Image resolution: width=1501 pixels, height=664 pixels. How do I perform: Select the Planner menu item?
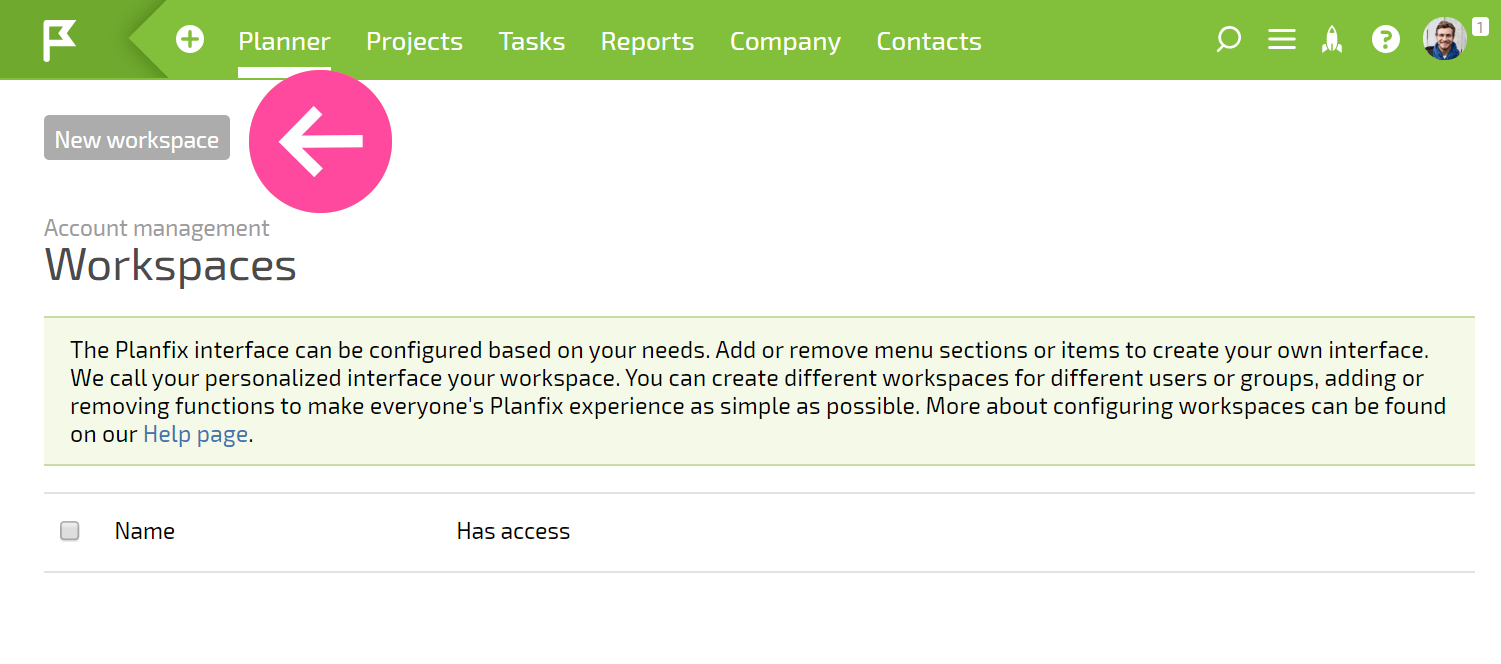click(284, 41)
